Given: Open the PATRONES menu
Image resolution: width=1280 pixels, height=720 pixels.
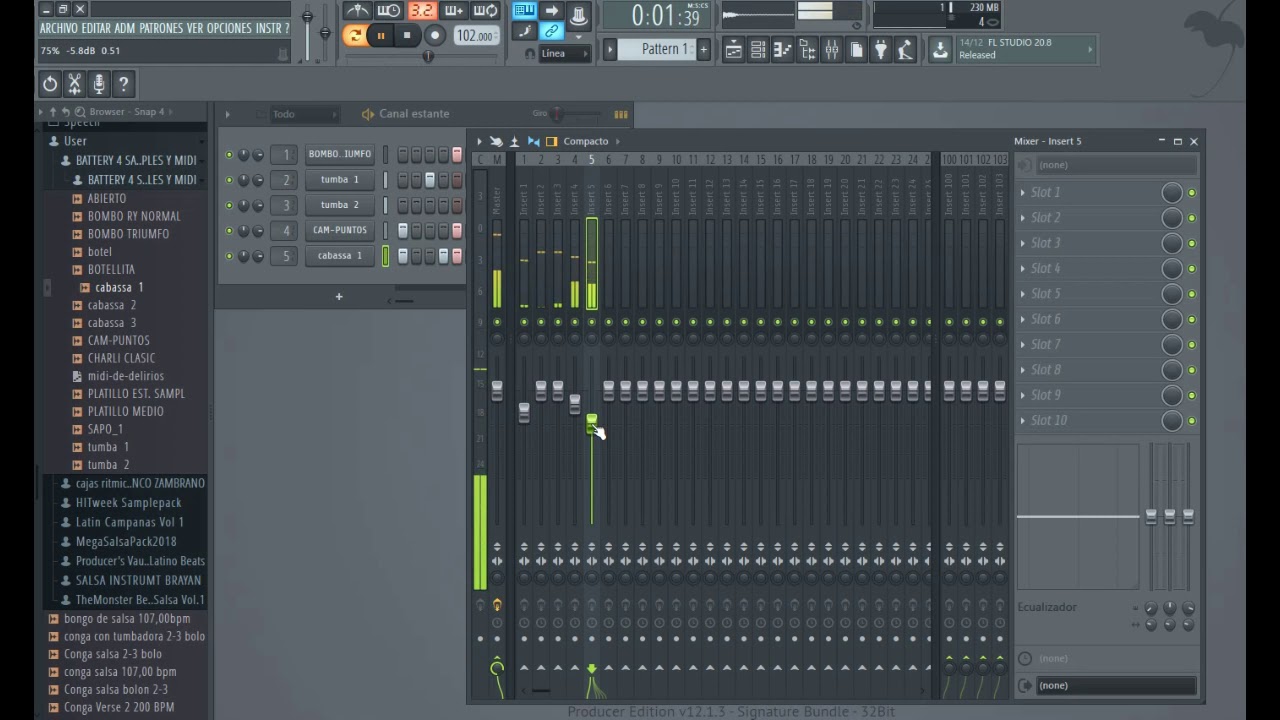Looking at the screenshot, I should pos(160,28).
